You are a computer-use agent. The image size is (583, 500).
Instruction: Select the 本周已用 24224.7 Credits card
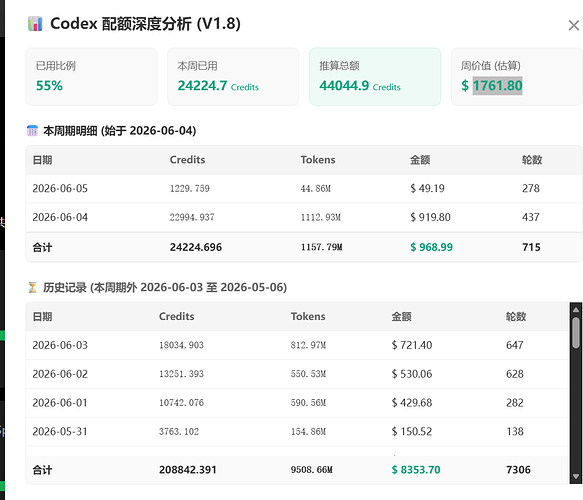(x=233, y=77)
